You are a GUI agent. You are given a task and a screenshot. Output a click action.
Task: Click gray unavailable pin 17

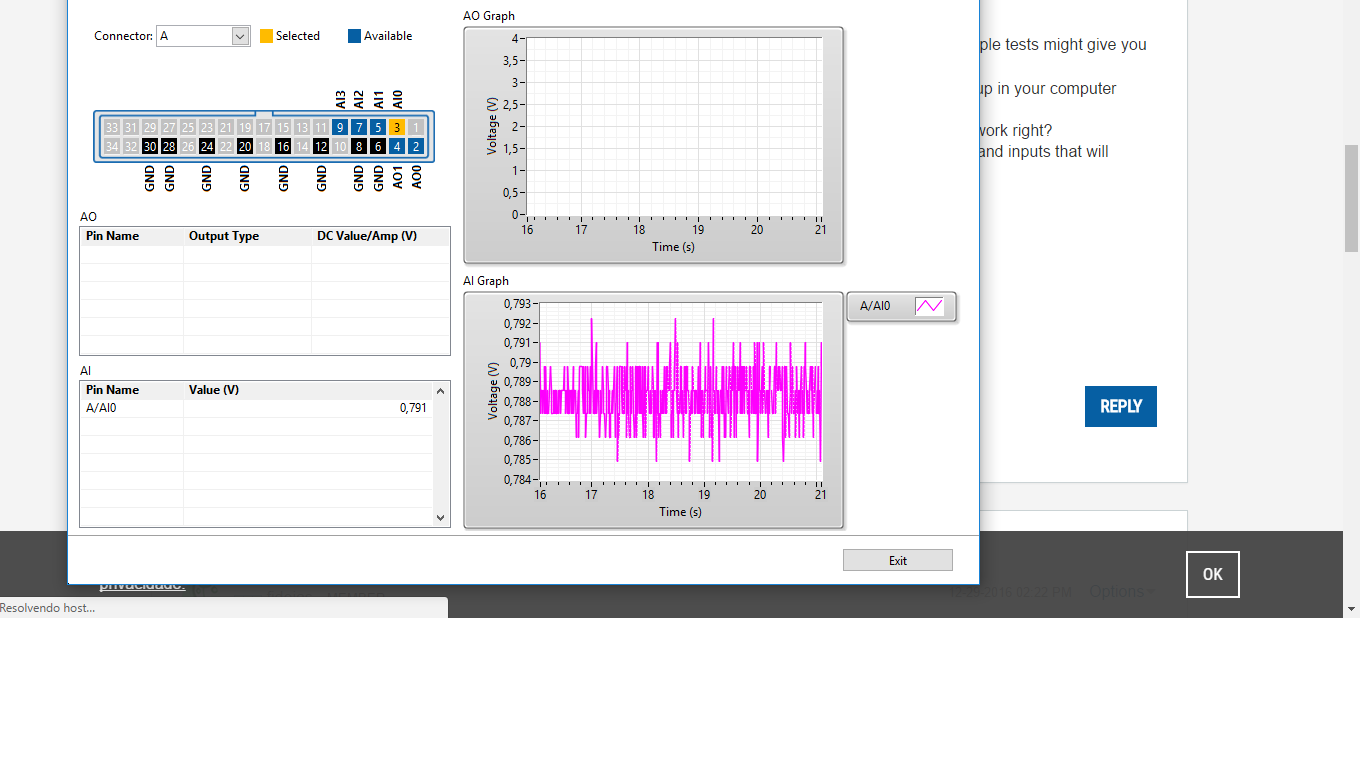(264, 127)
